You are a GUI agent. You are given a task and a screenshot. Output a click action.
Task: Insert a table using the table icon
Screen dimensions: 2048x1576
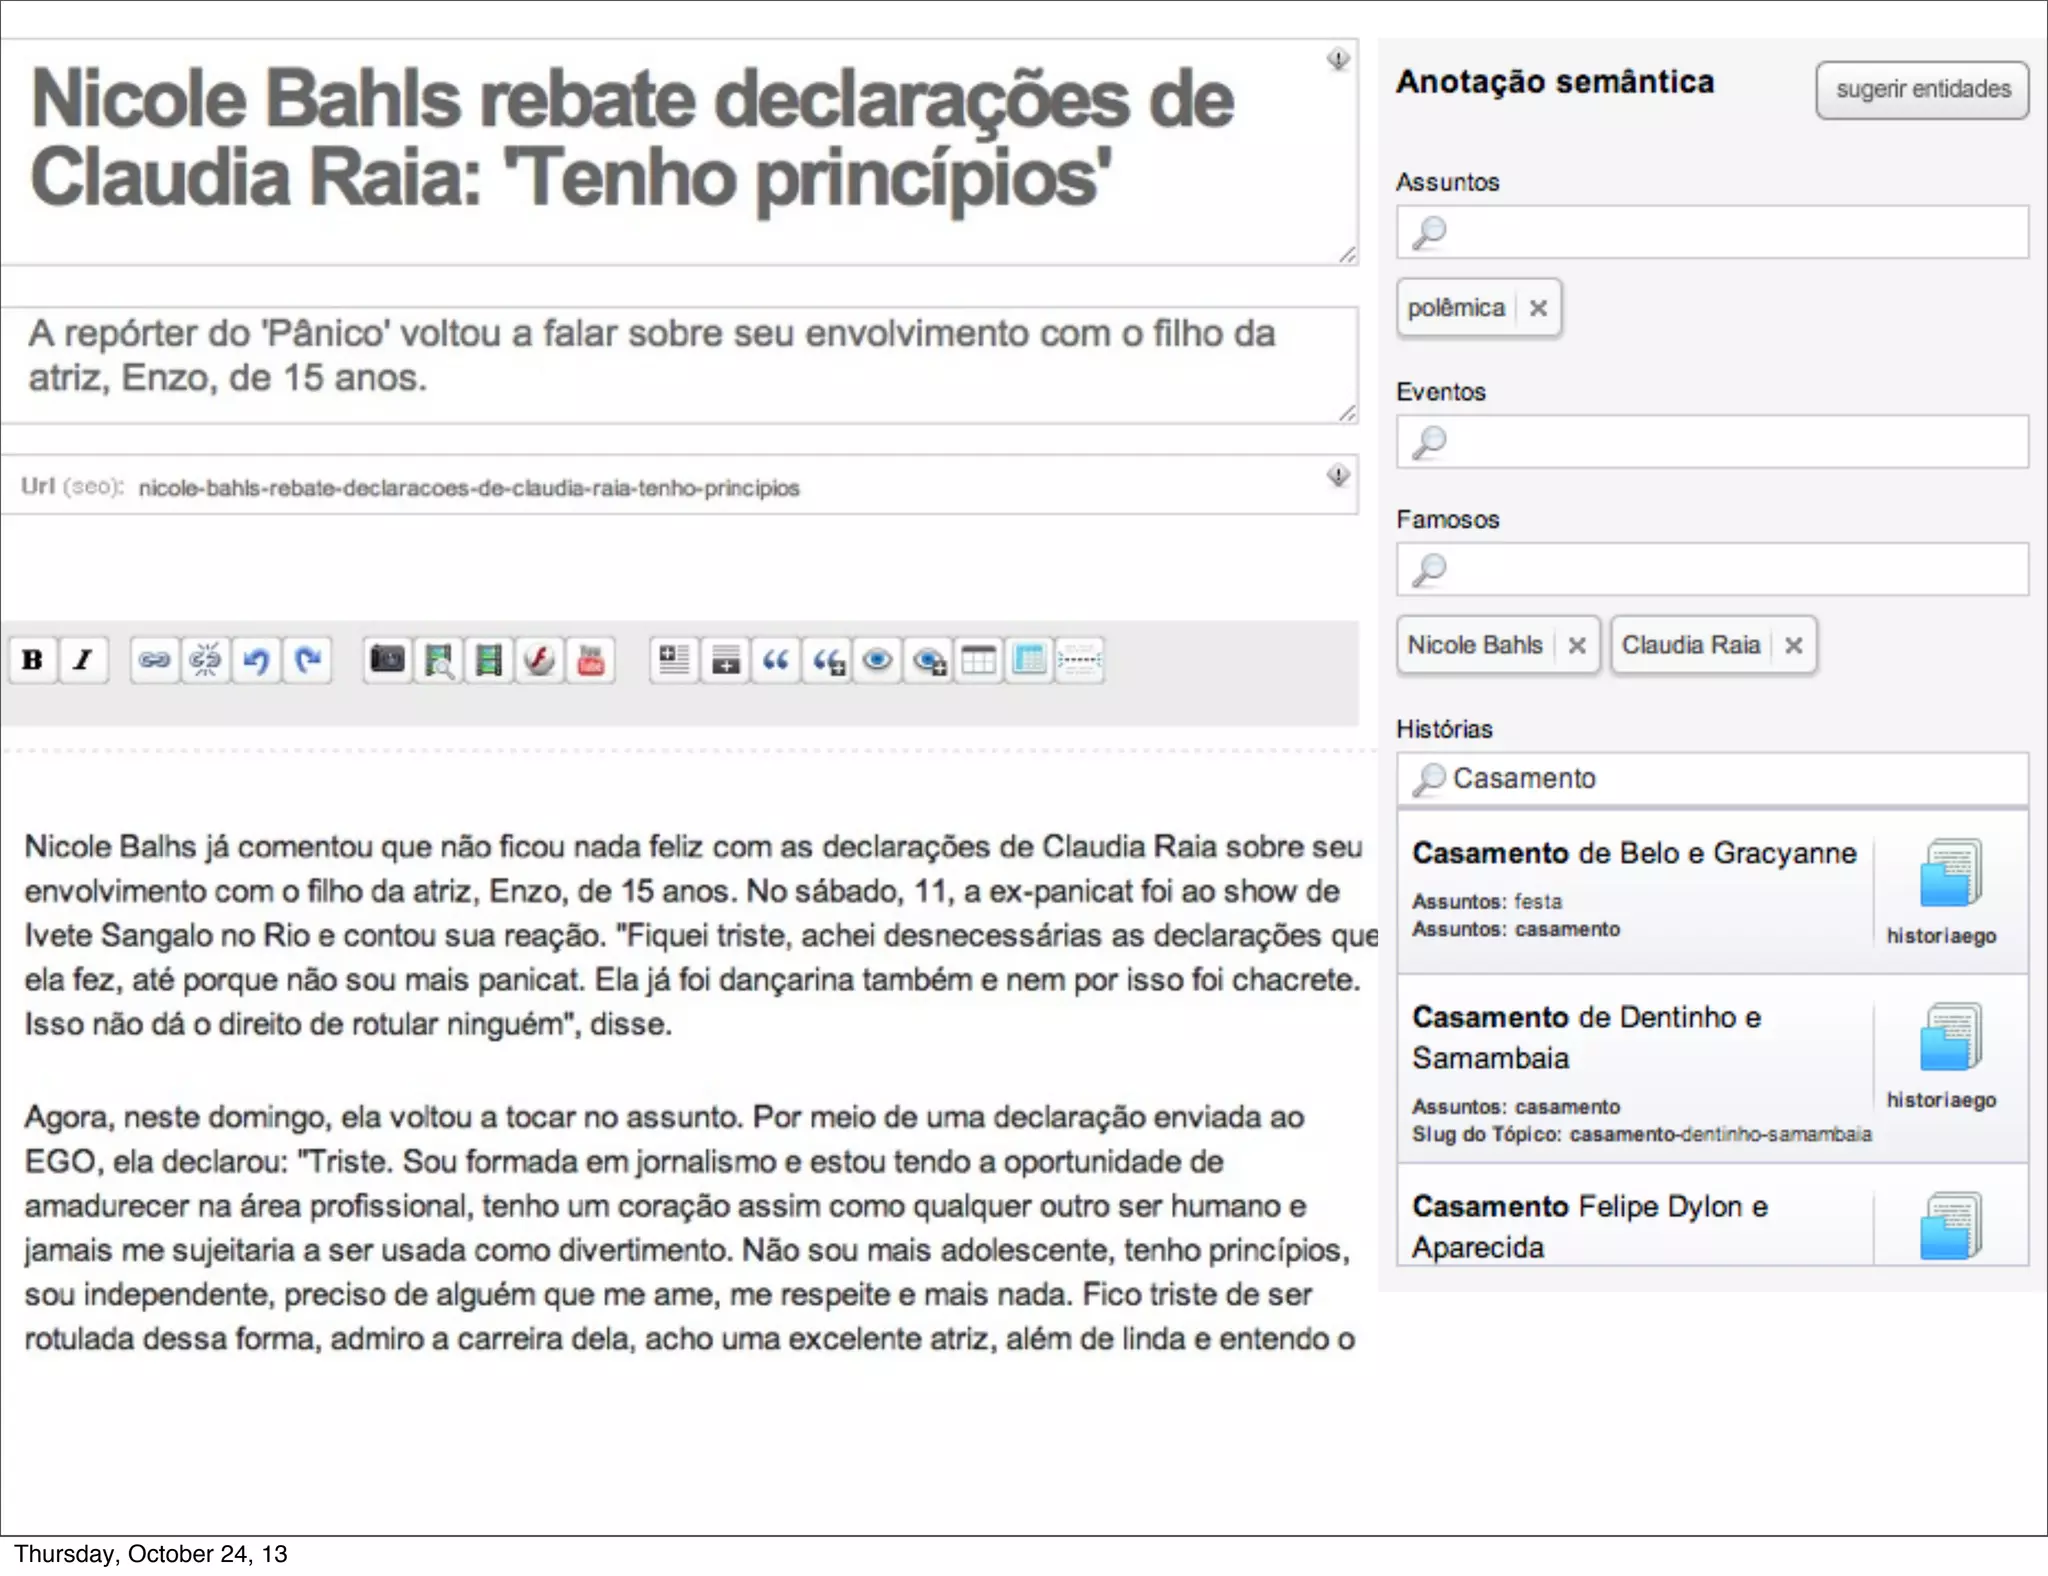(x=978, y=660)
